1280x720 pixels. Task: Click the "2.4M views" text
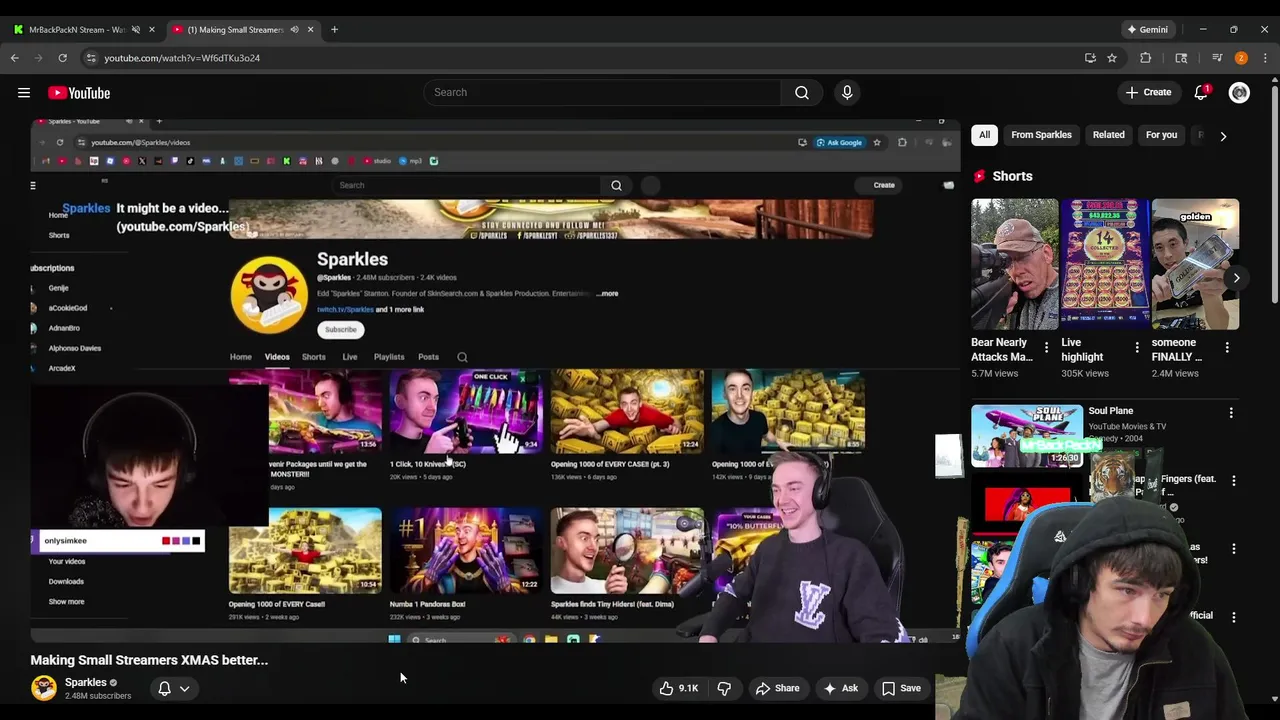1175,374
